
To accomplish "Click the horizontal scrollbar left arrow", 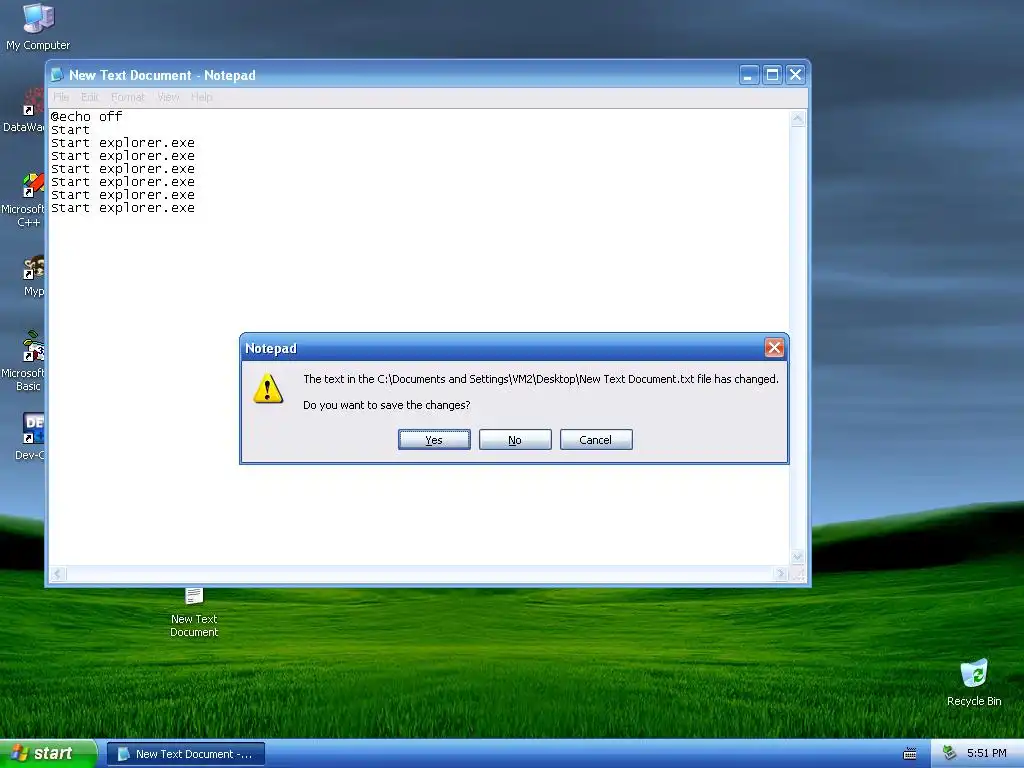I will pyautogui.click(x=57, y=574).
